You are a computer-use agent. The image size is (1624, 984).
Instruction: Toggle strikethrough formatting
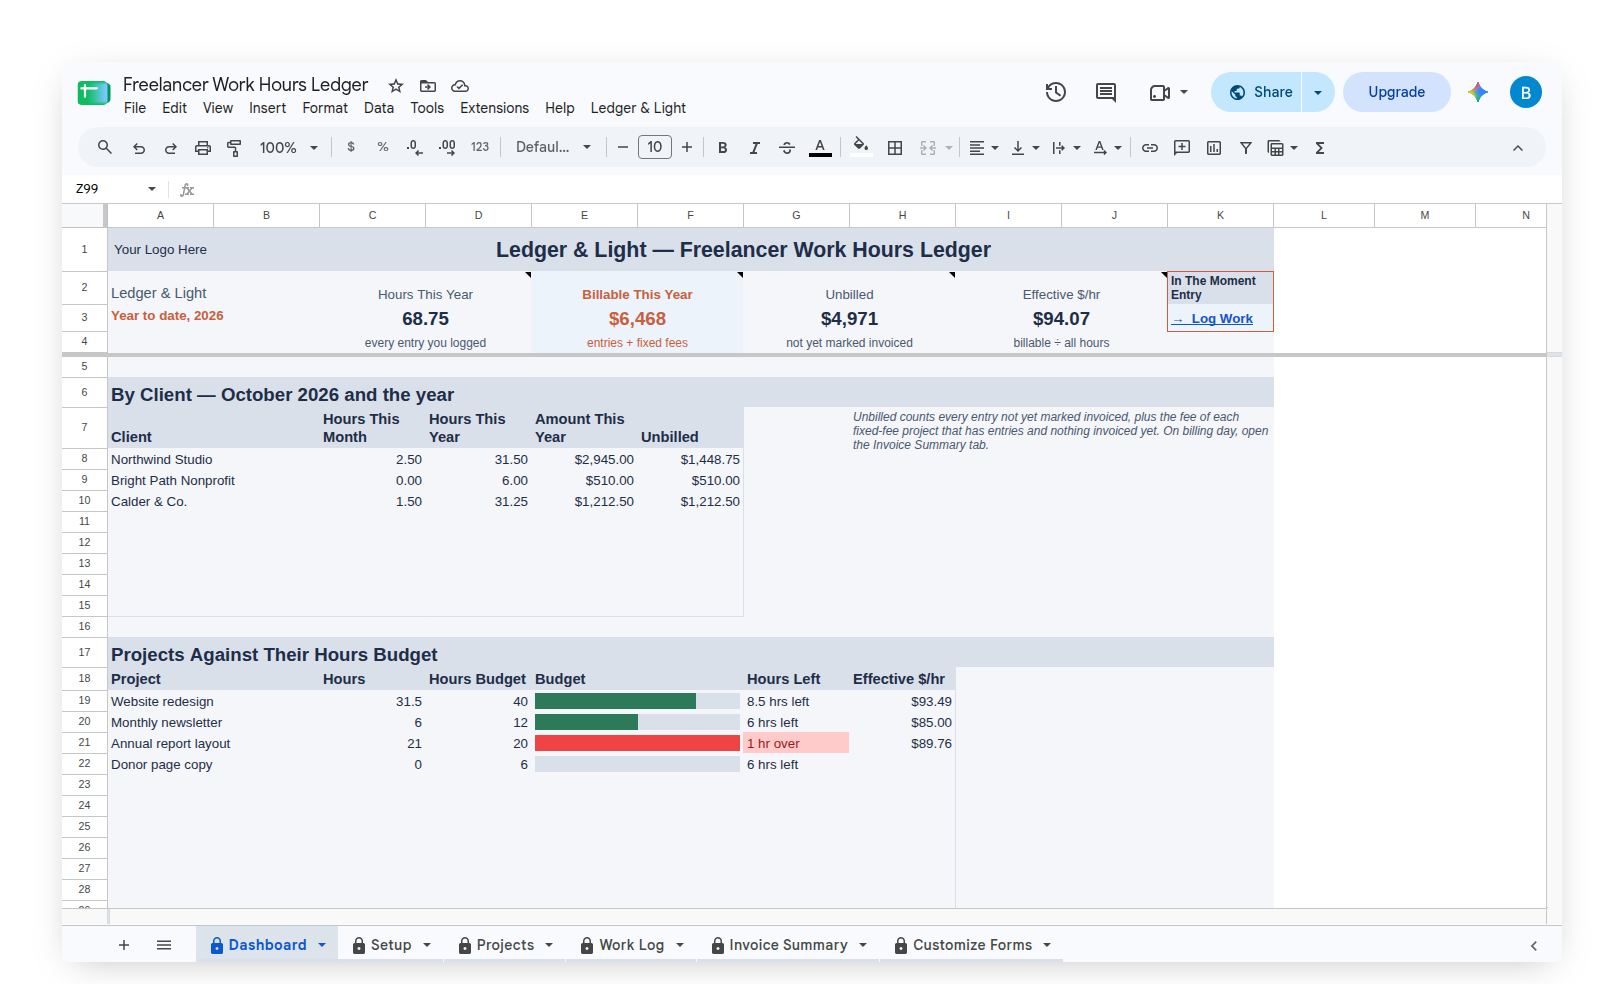pos(787,148)
